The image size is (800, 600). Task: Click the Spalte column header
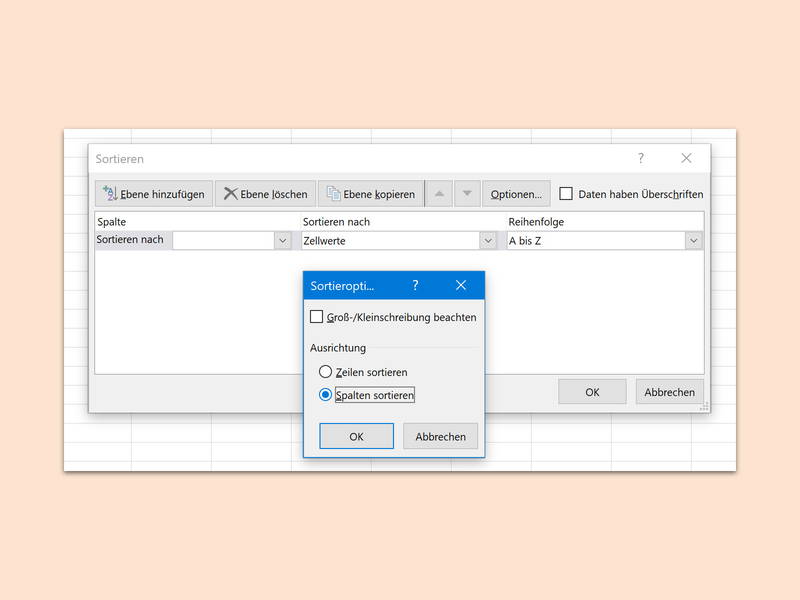pos(112,222)
